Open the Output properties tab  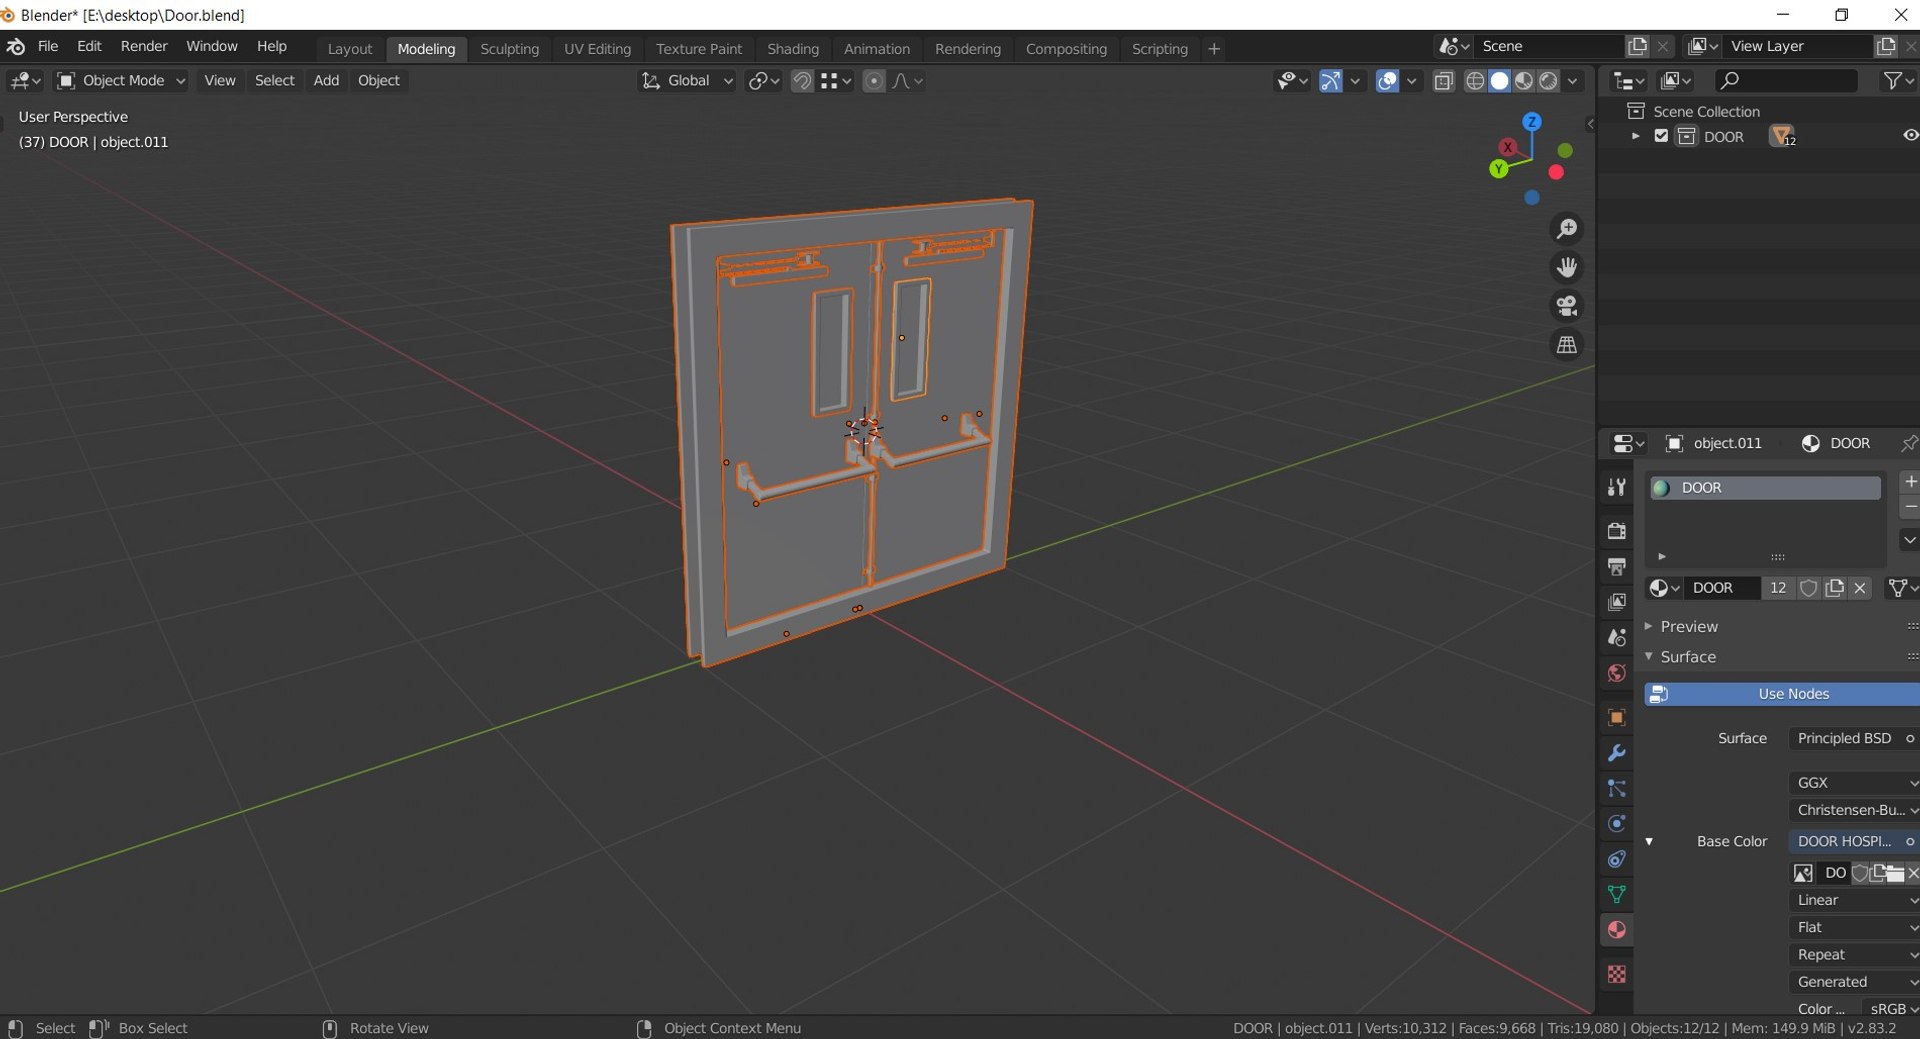point(1616,566)
